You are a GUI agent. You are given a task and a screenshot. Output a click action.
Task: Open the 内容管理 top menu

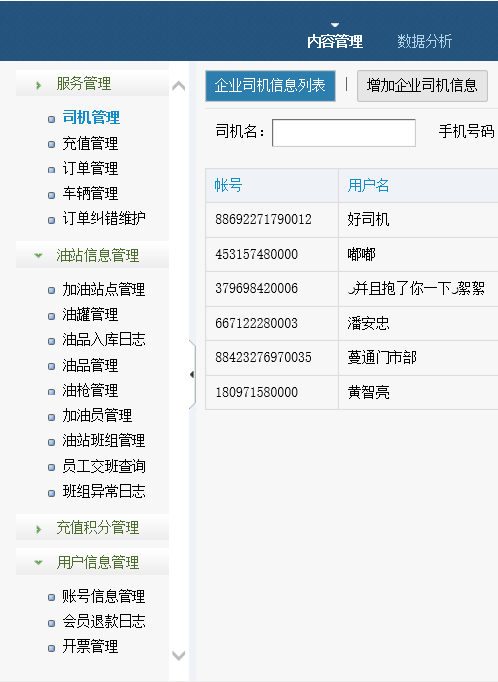click(x=335, y=41)
